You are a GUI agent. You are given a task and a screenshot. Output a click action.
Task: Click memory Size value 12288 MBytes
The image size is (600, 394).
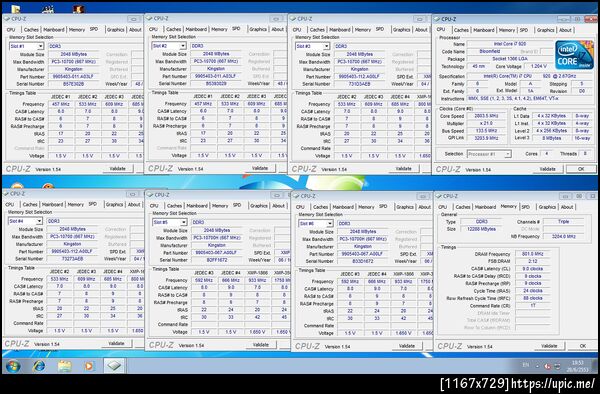pos(481,229)
